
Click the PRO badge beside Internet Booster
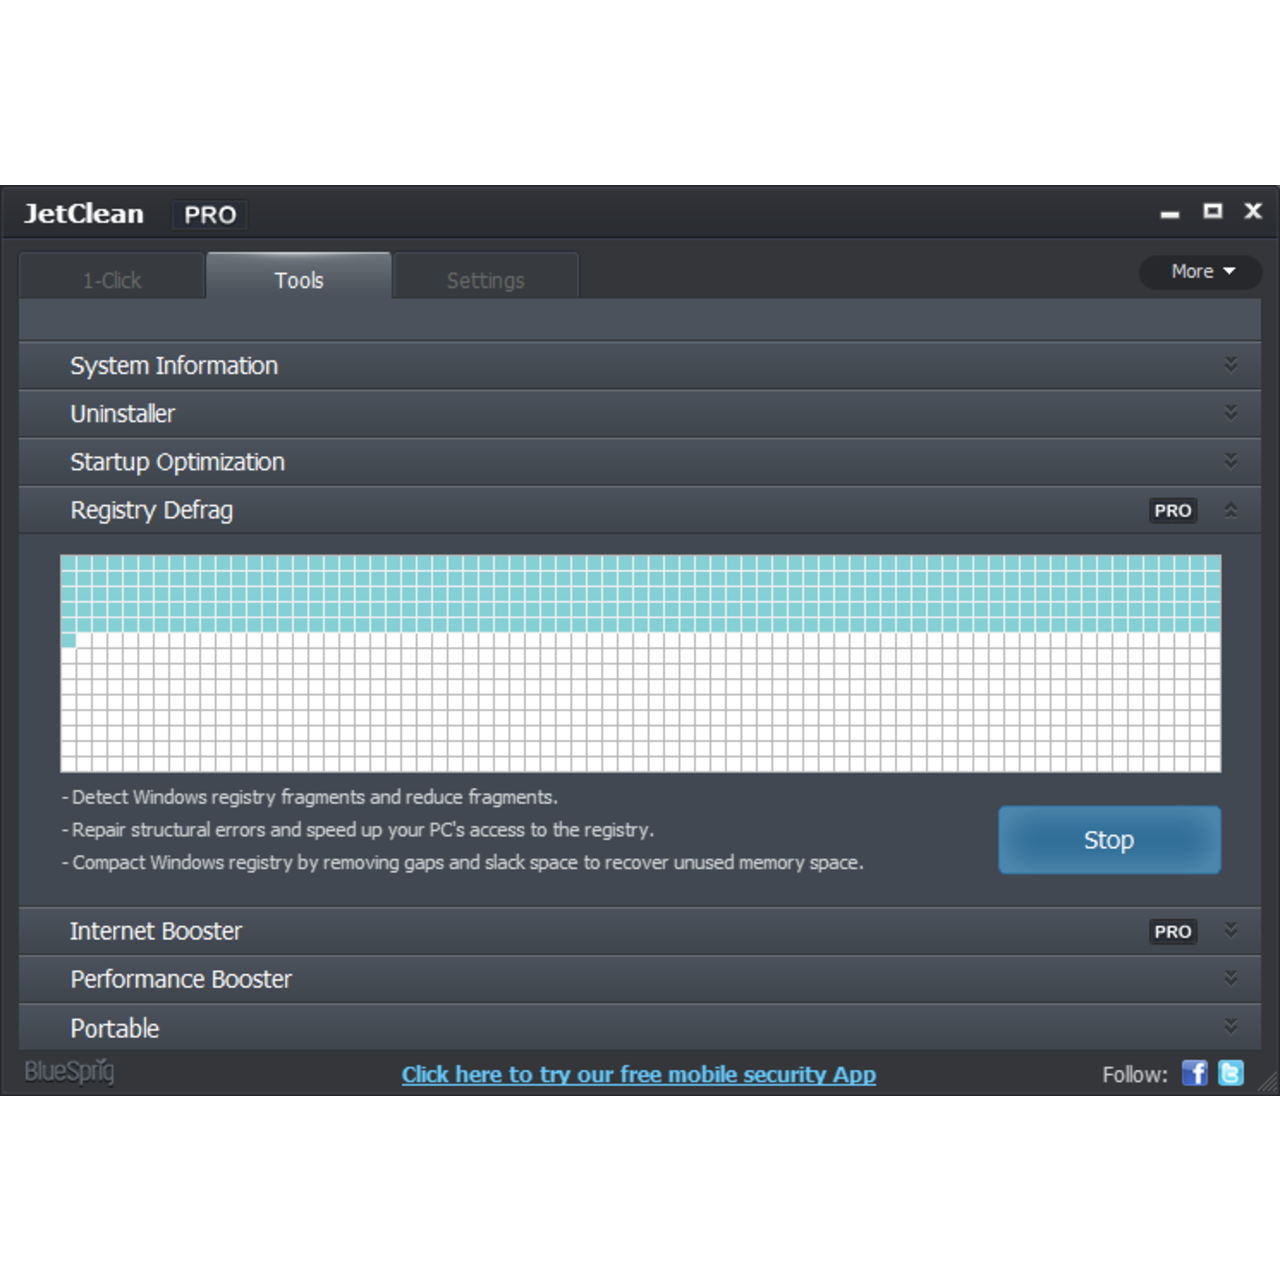tap(1172, 931)
